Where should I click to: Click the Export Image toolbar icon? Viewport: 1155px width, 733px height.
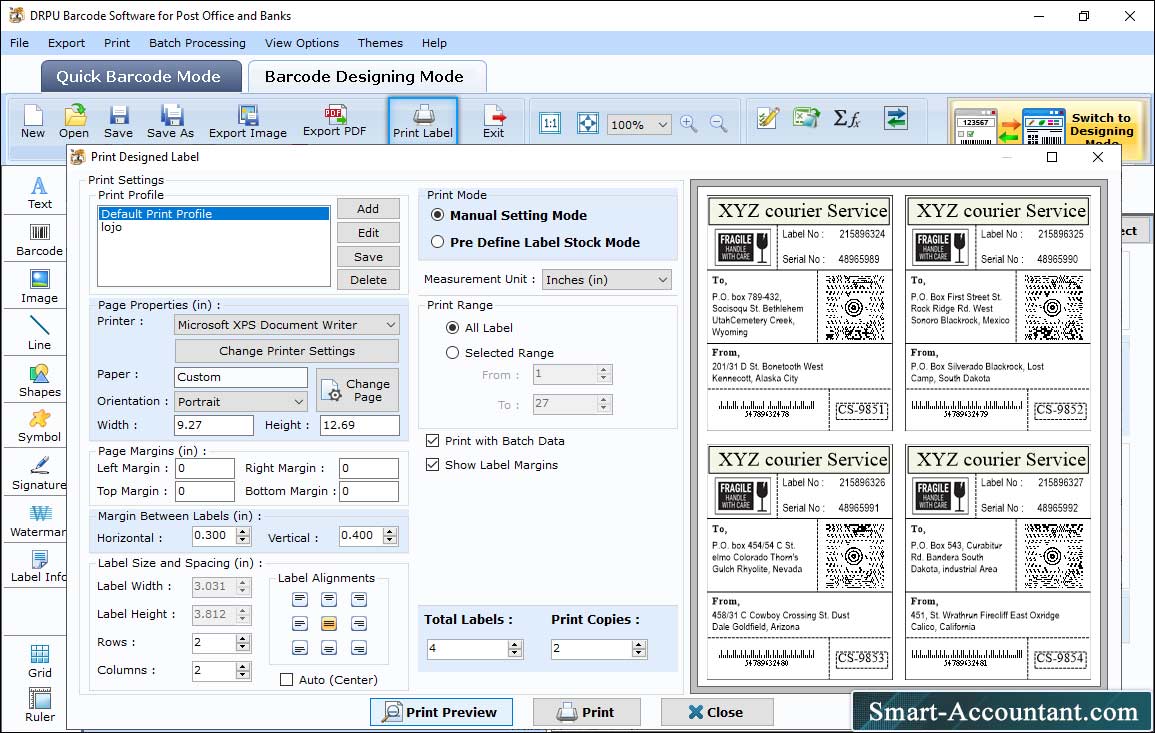pos(248,122)
